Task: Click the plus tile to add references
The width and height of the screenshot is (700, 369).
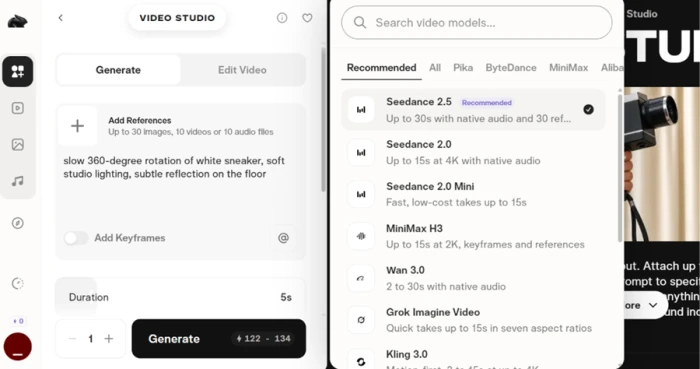Action: point(77,126)
